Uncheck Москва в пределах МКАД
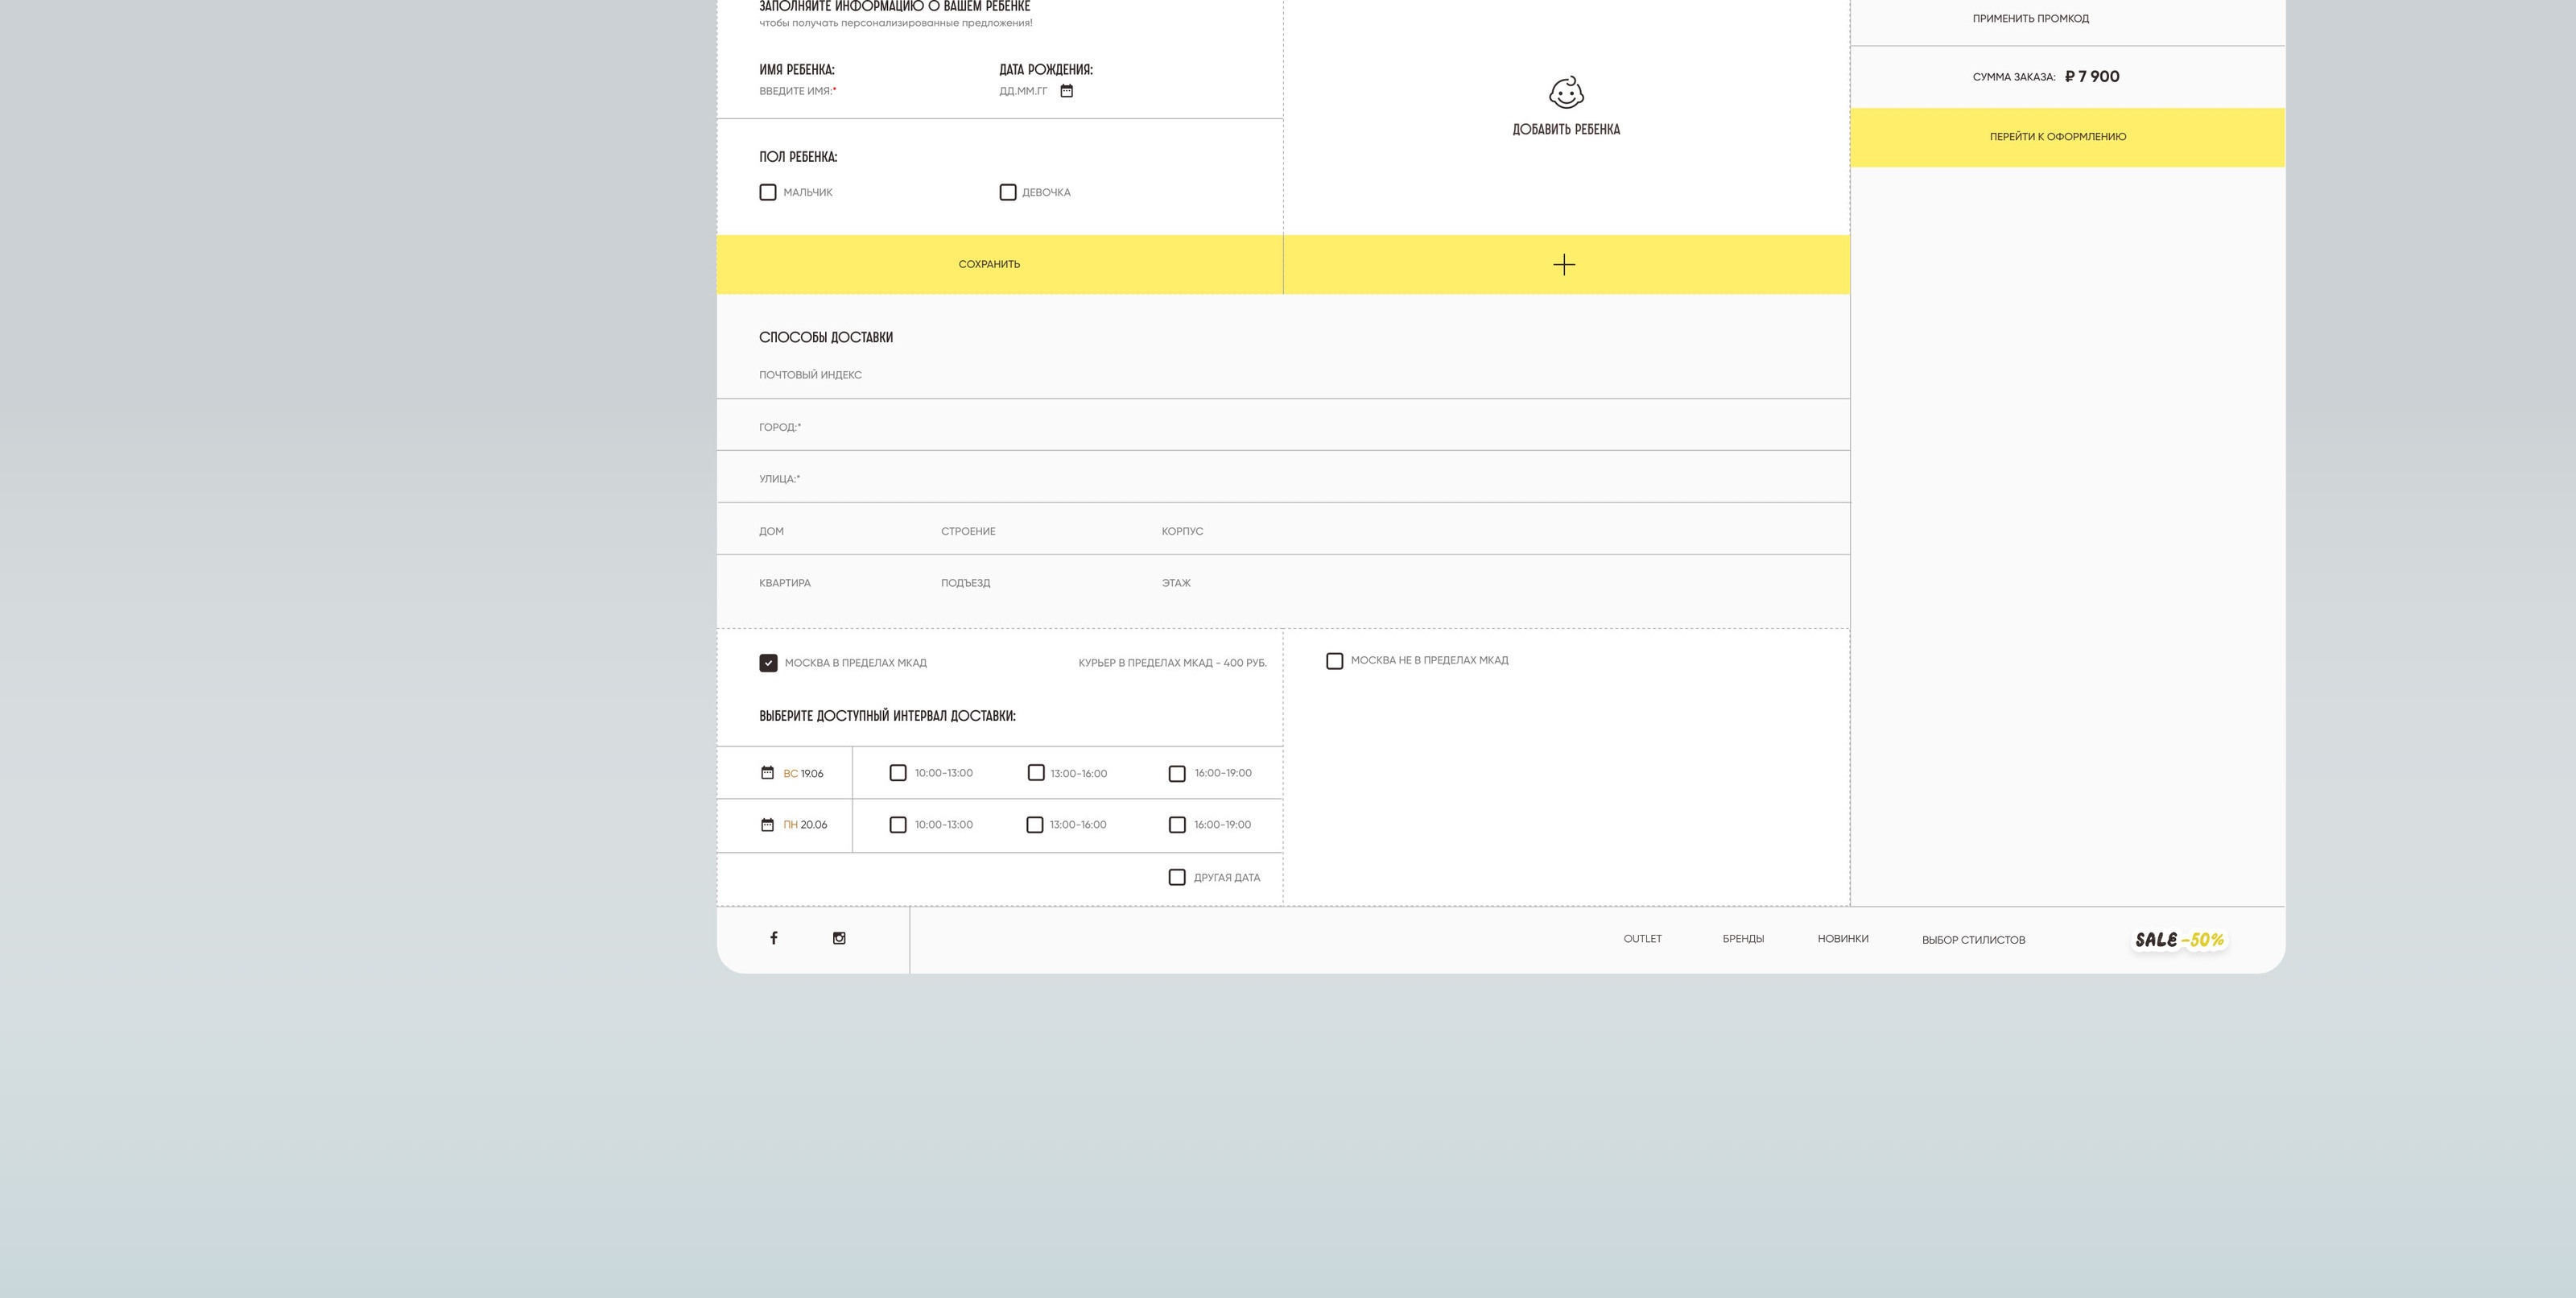This screenshot has height=1298, width=2576. [768, 663]
